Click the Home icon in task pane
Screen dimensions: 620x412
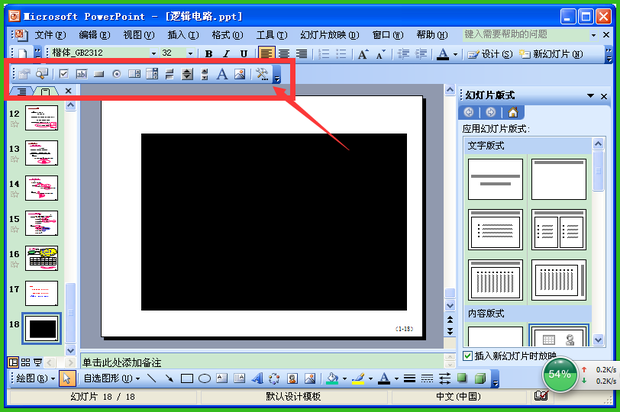click(x=513, y=112)
